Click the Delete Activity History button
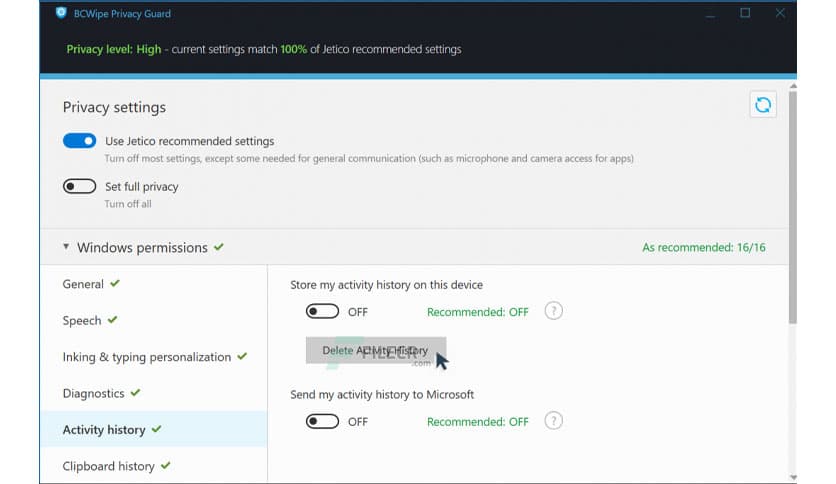Image resolution: width=836 pixels, height=484 pixels. [375, 350]
